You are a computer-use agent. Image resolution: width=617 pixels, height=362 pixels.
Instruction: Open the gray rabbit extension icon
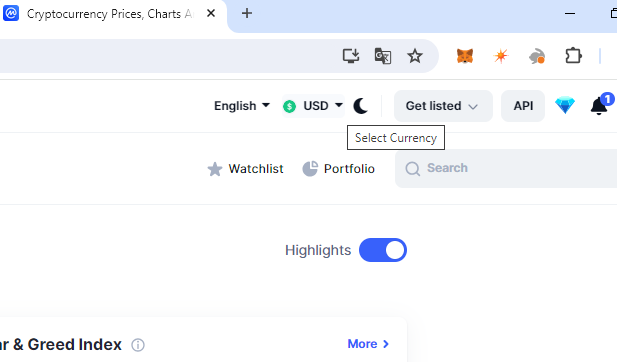point(537,56)
